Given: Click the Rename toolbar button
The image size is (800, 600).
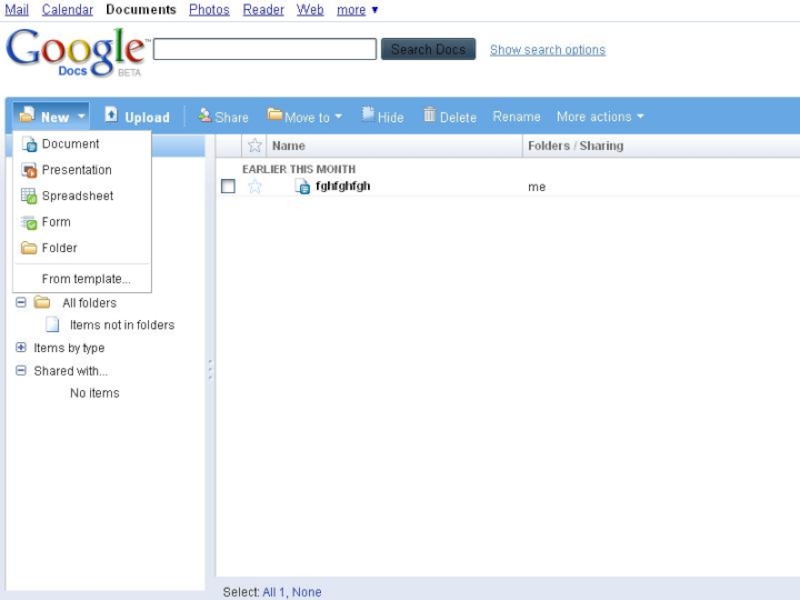Looking at the screenshot, I should 516,117.
